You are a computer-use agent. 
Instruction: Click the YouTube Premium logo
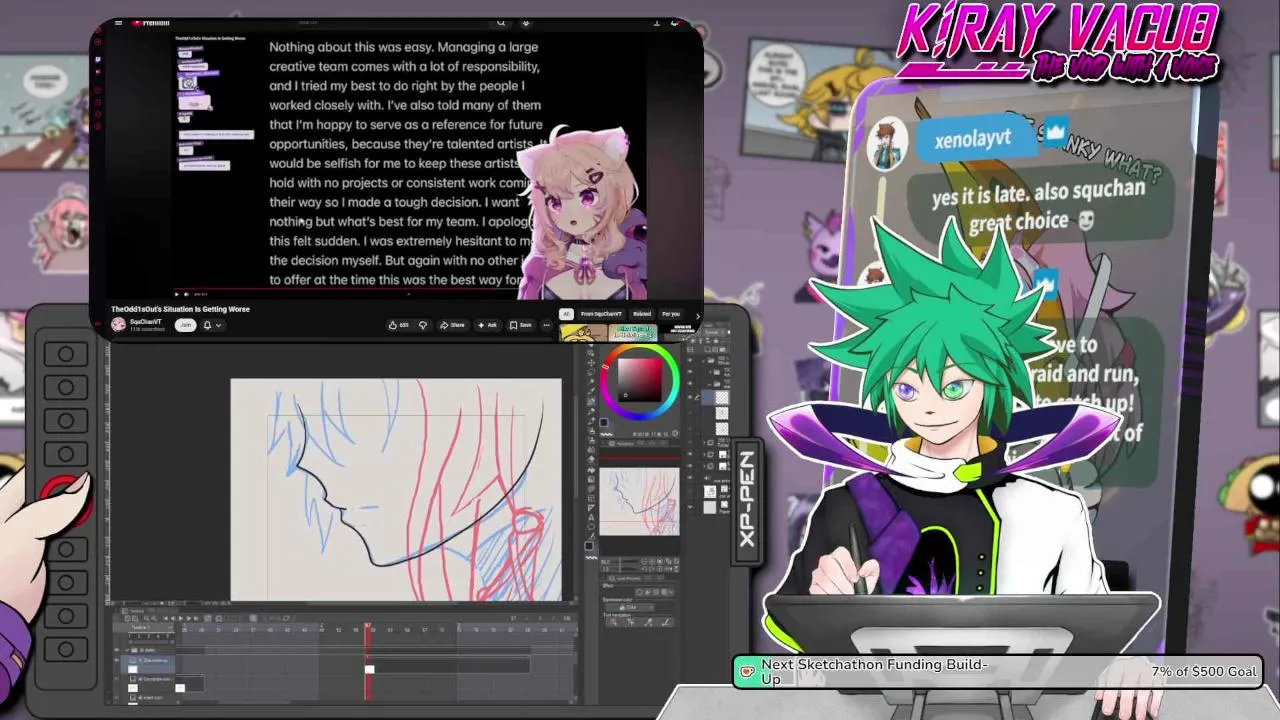click(x=152, y=22)
